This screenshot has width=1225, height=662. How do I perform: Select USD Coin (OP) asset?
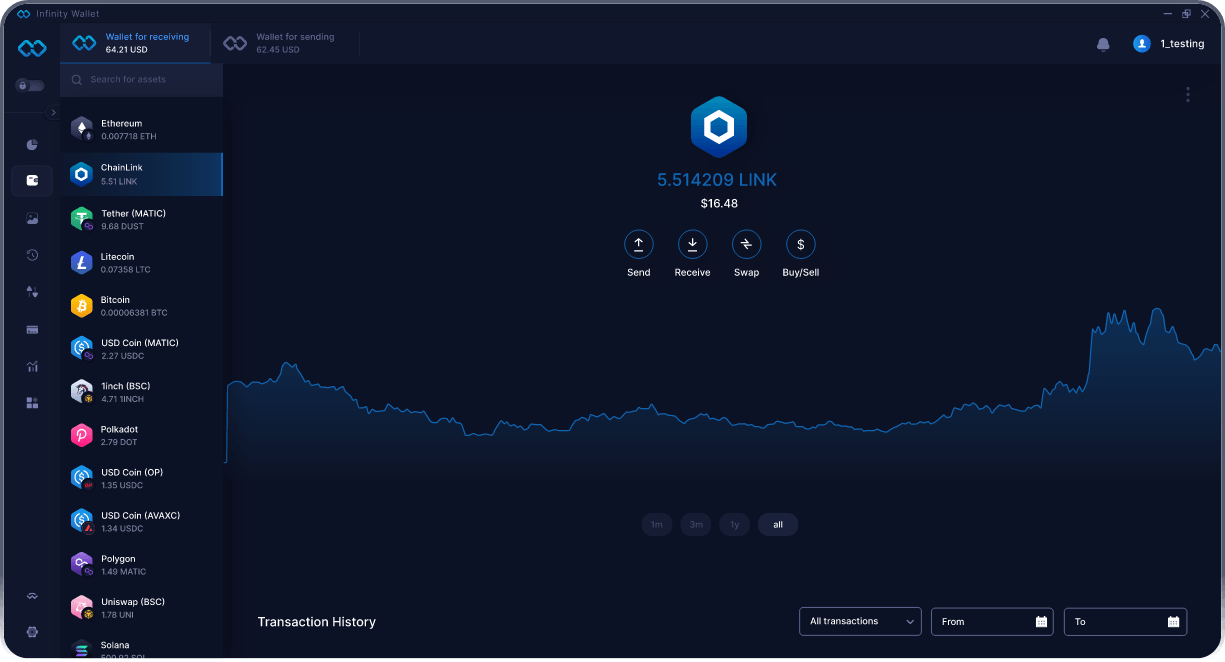[x=141, y=478]
